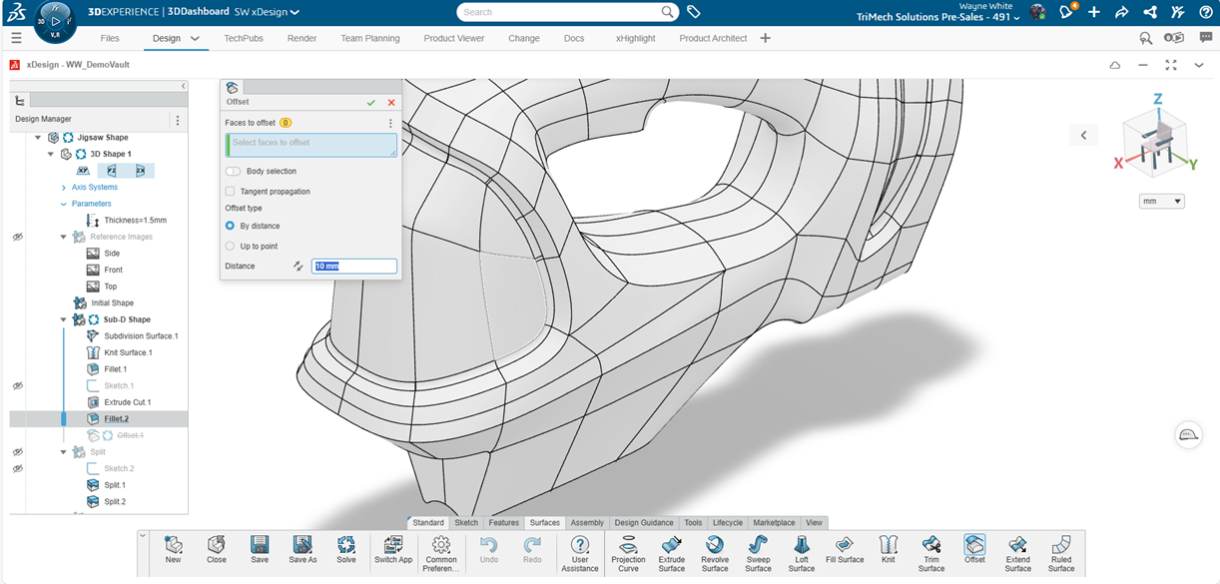Viewport: 1220px width, 584px height.
Task: Select the Up to point radio button
Action: coord(230,246)
